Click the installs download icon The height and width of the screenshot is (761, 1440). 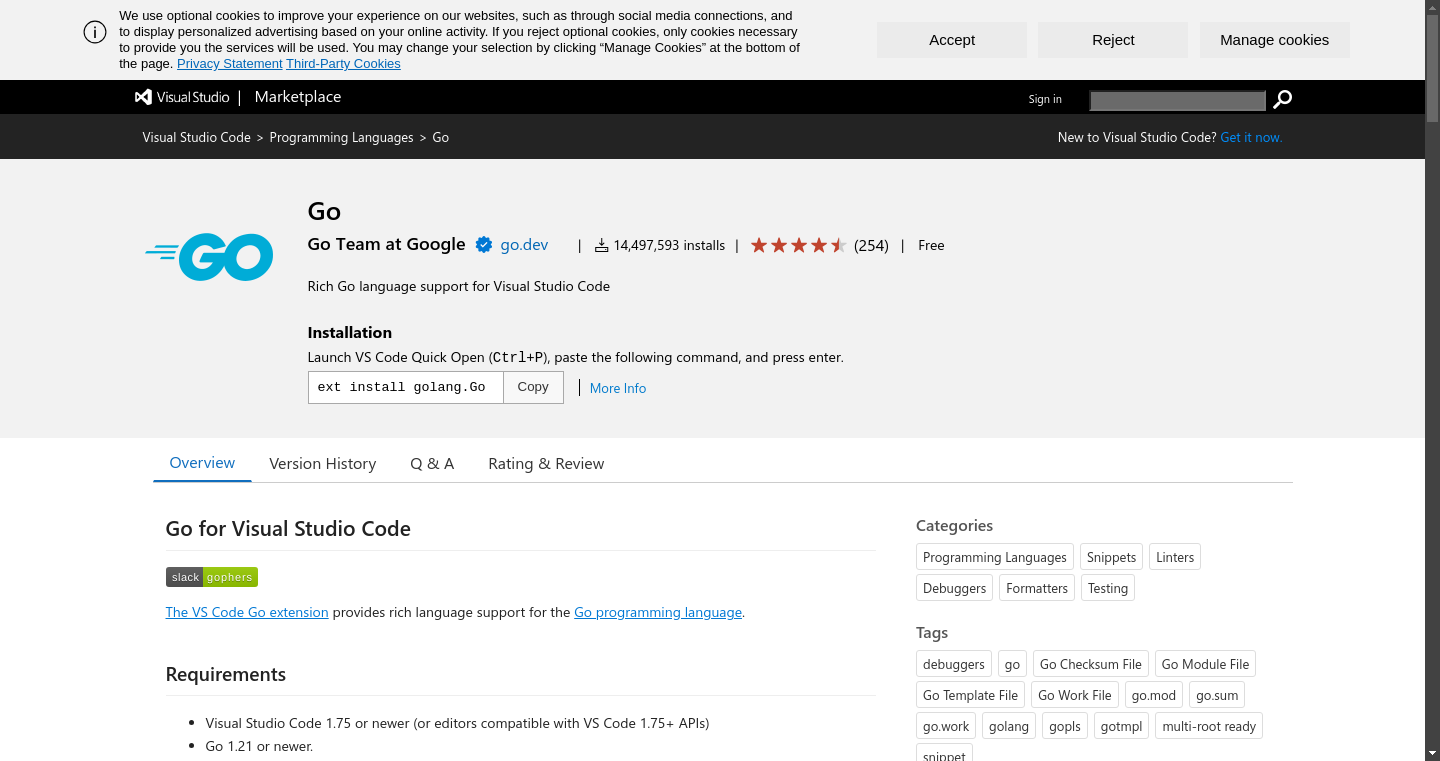coord(602,245)
